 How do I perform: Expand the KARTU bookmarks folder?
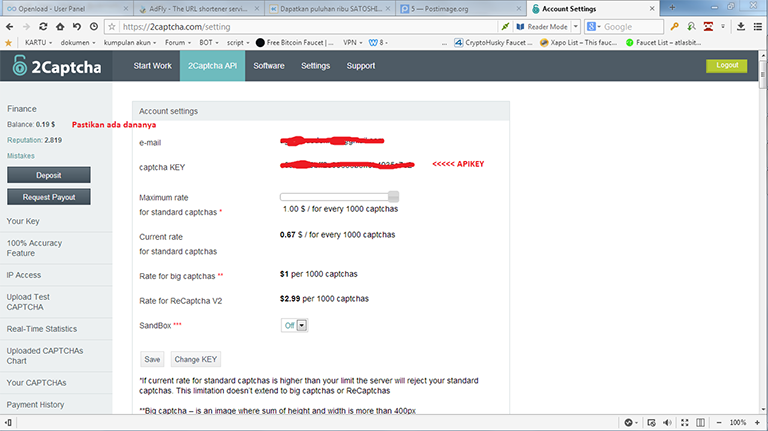tap(38, 43)
